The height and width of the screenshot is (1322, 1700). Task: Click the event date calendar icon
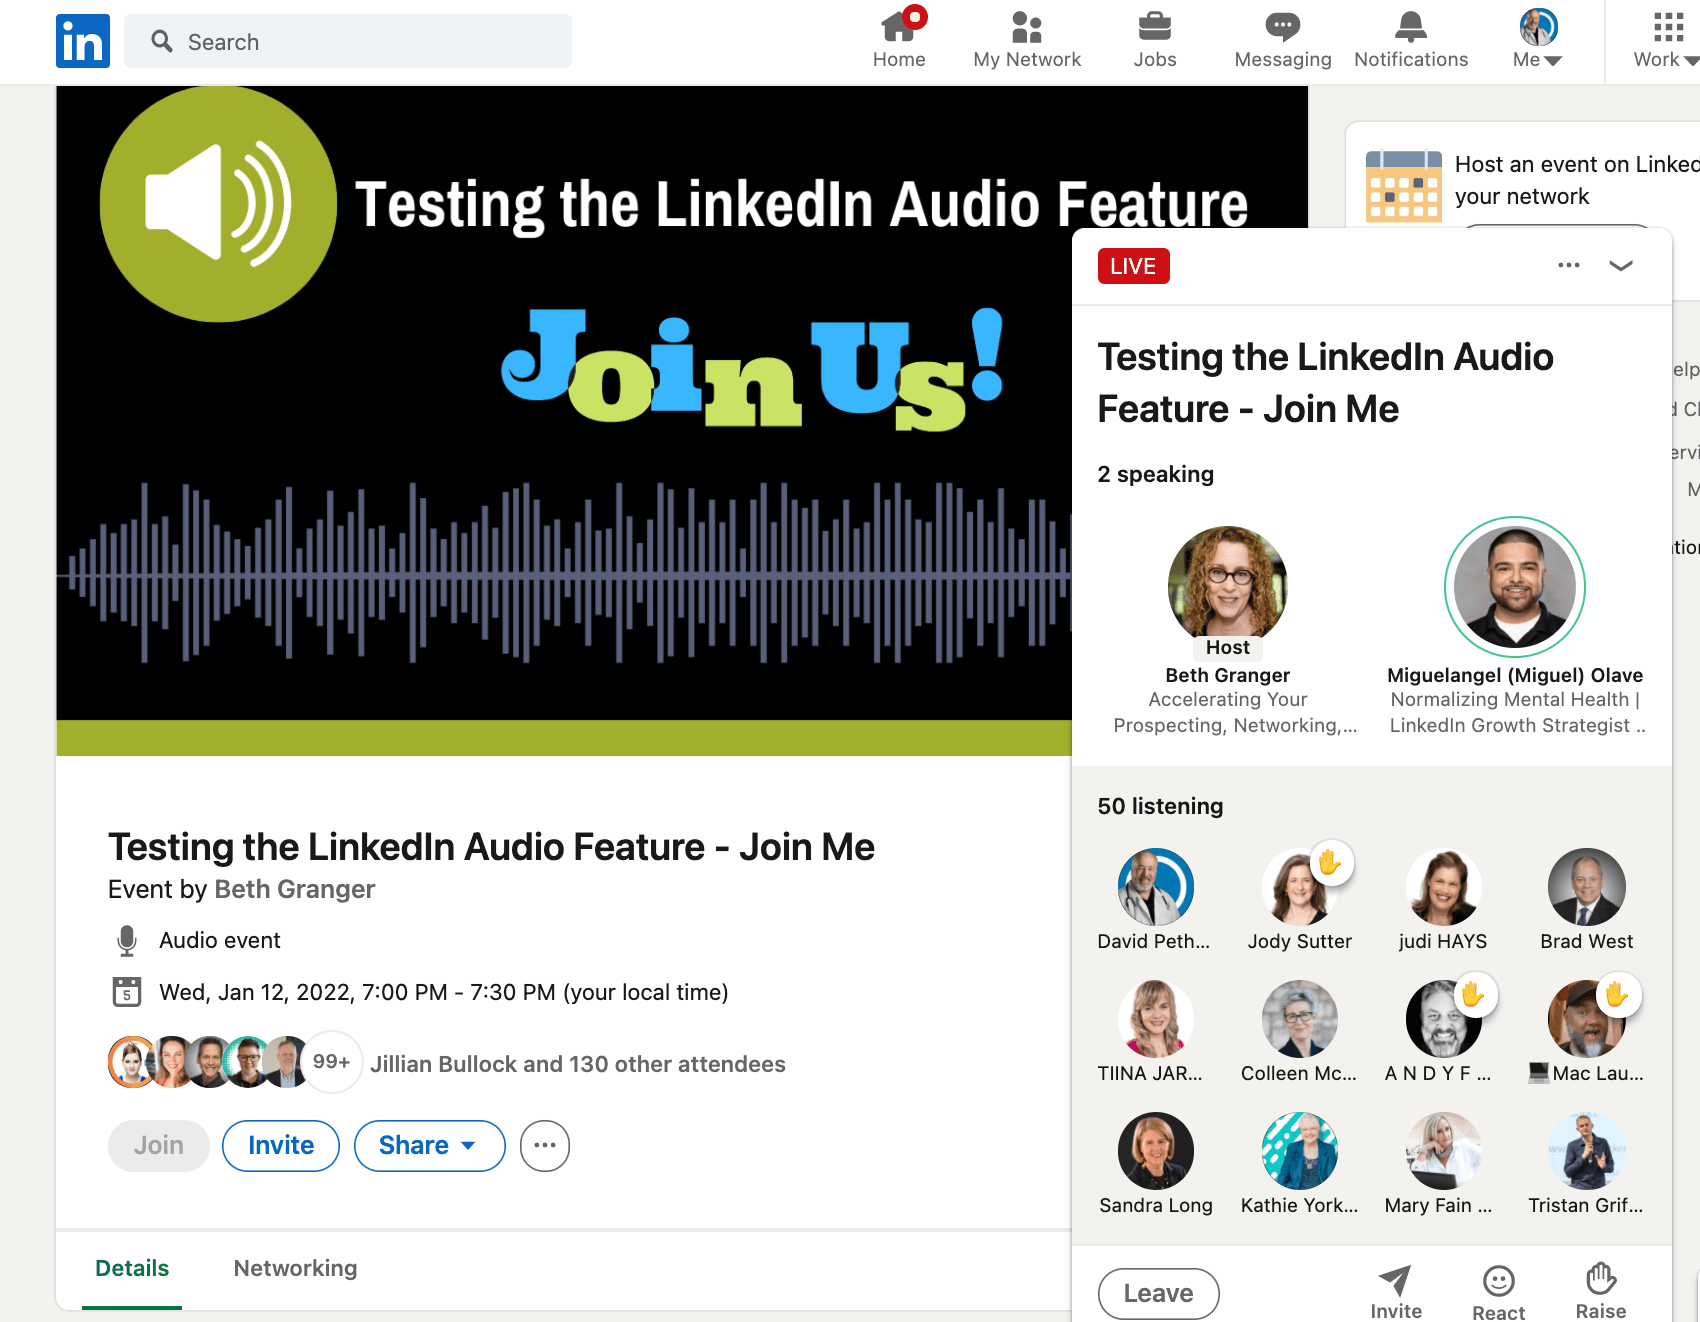coord(127,992)
